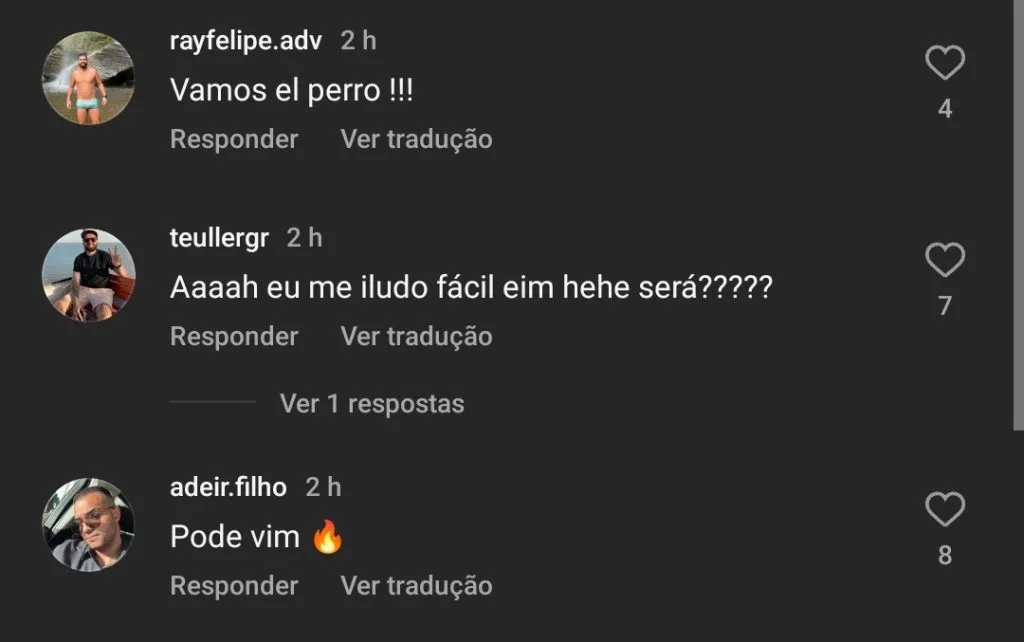The image size is (1024, 642).
Task: Open rayfelipe.adv's profile picture
Action: (x=88, y=78)
